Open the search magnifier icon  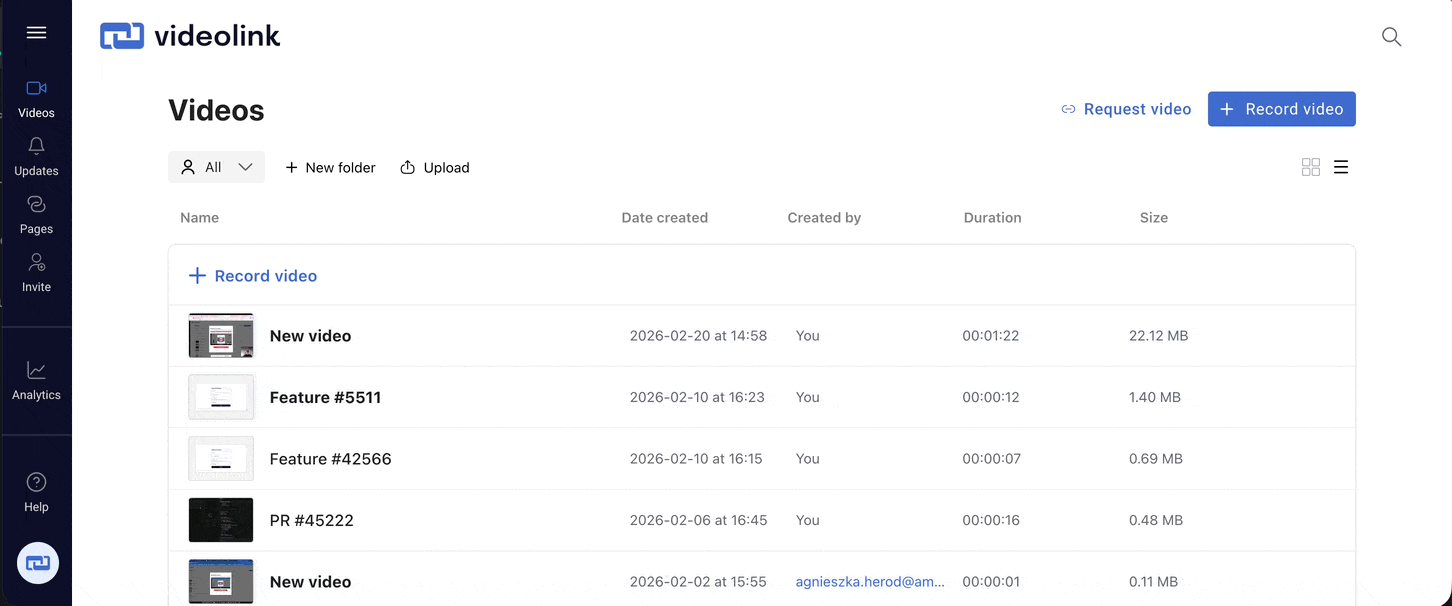coord(1391,37)
